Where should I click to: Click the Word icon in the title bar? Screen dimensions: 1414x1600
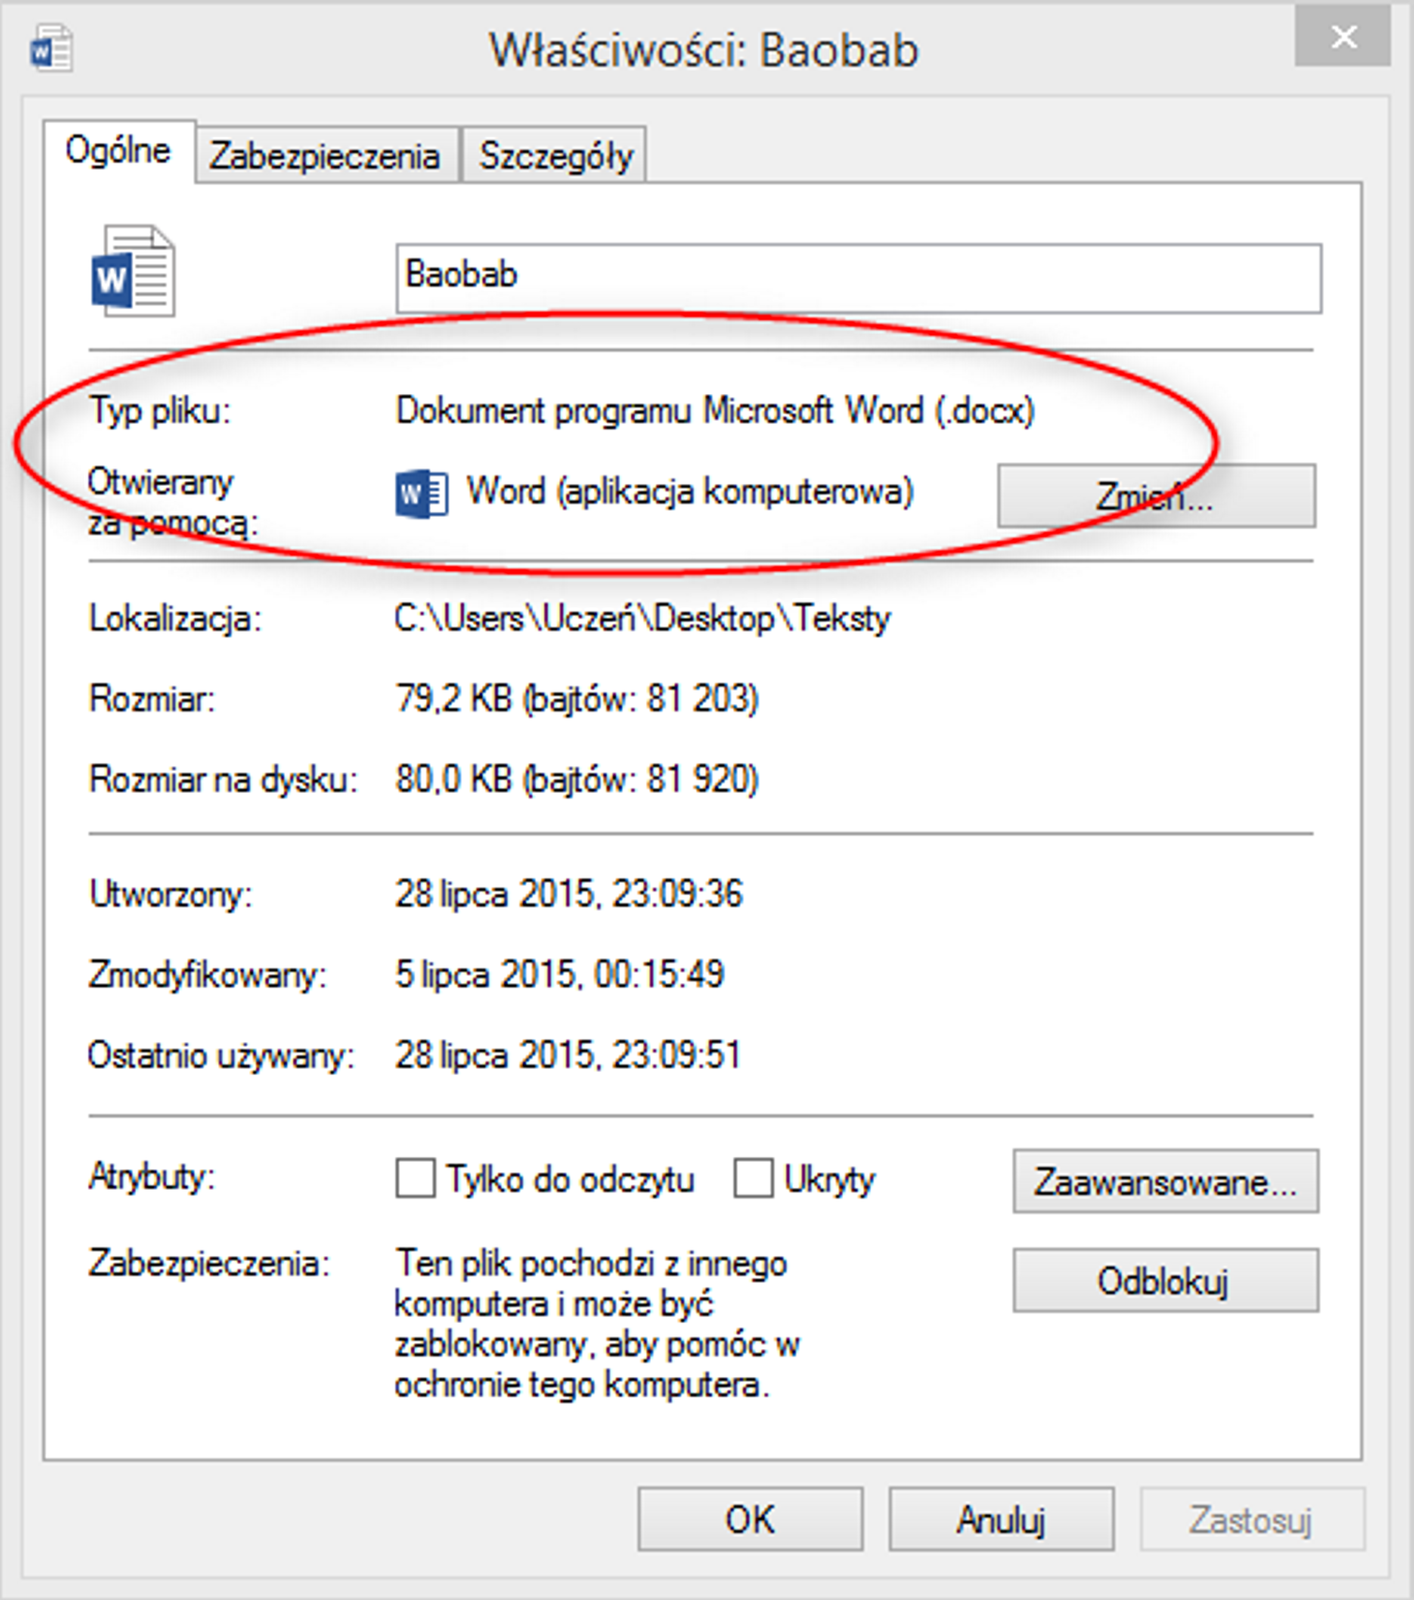(51, 49)
